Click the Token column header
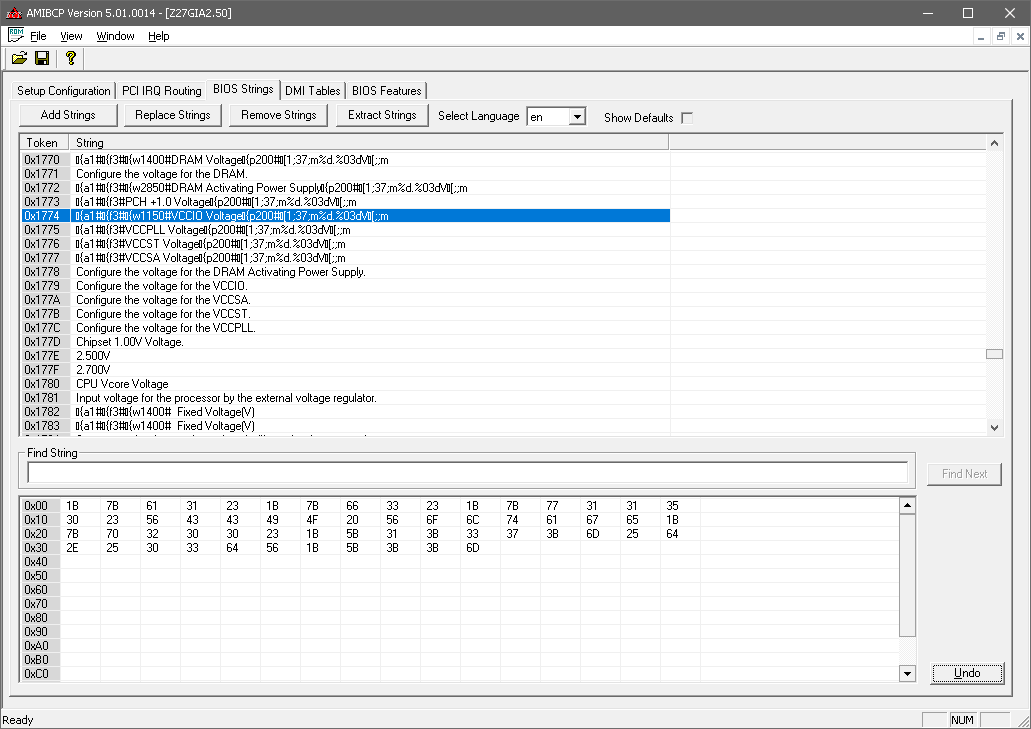The height and width of the screenshot is (729, 1031). 44,143
